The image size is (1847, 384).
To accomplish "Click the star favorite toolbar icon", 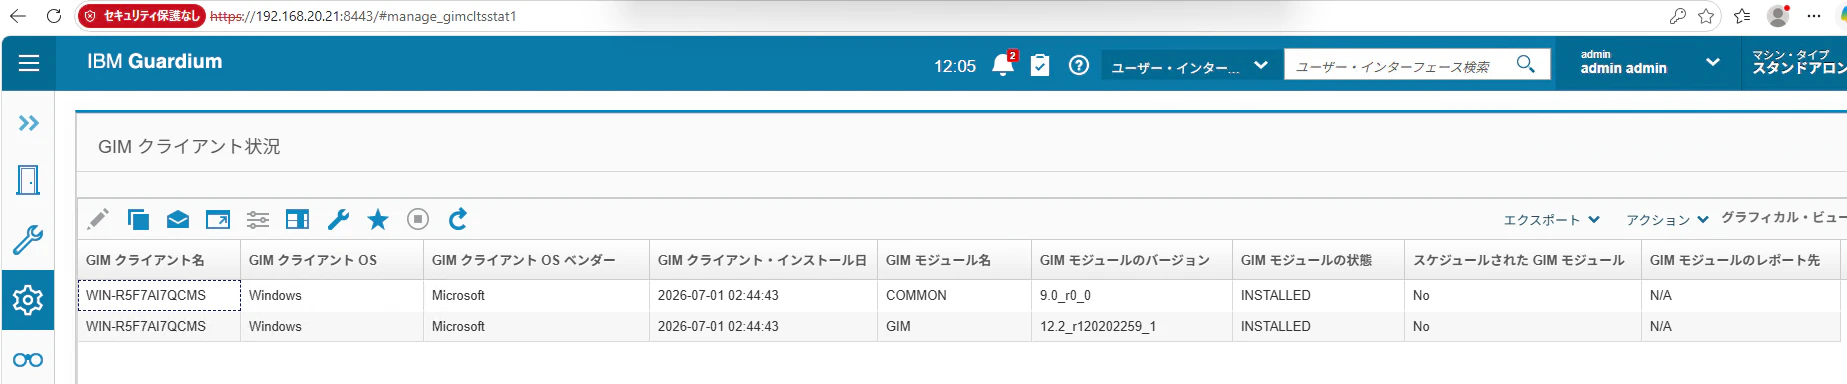I will click(x=378, y=219).
